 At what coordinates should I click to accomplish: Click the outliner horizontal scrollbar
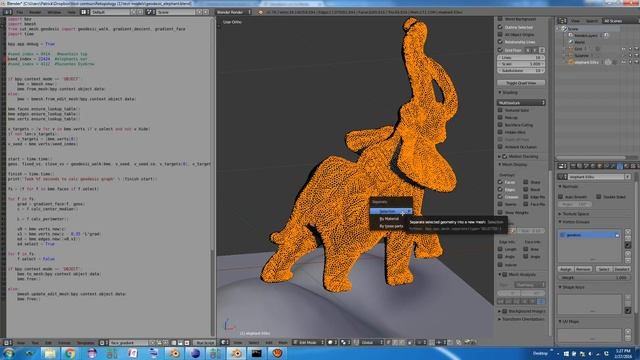tap(591, 158)
